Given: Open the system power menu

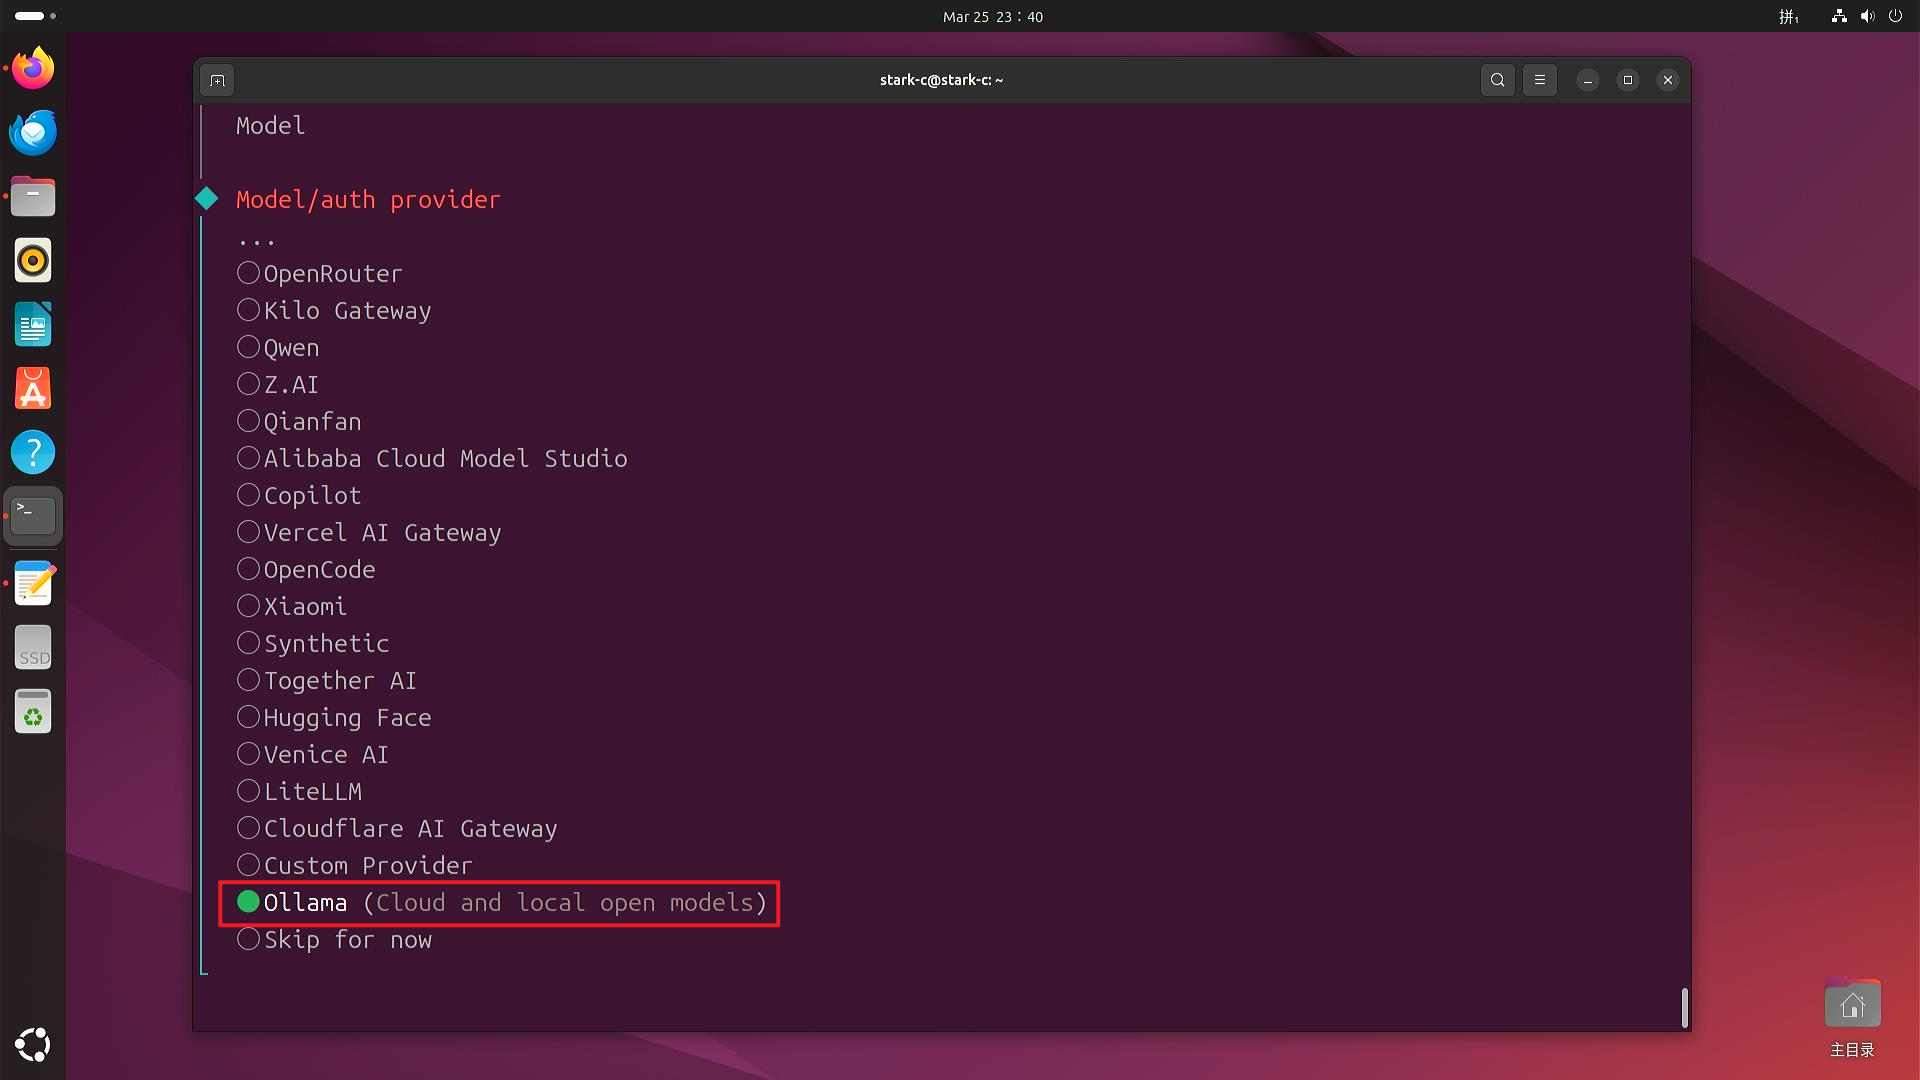Looking at the screenshot, I should 1895,16.
